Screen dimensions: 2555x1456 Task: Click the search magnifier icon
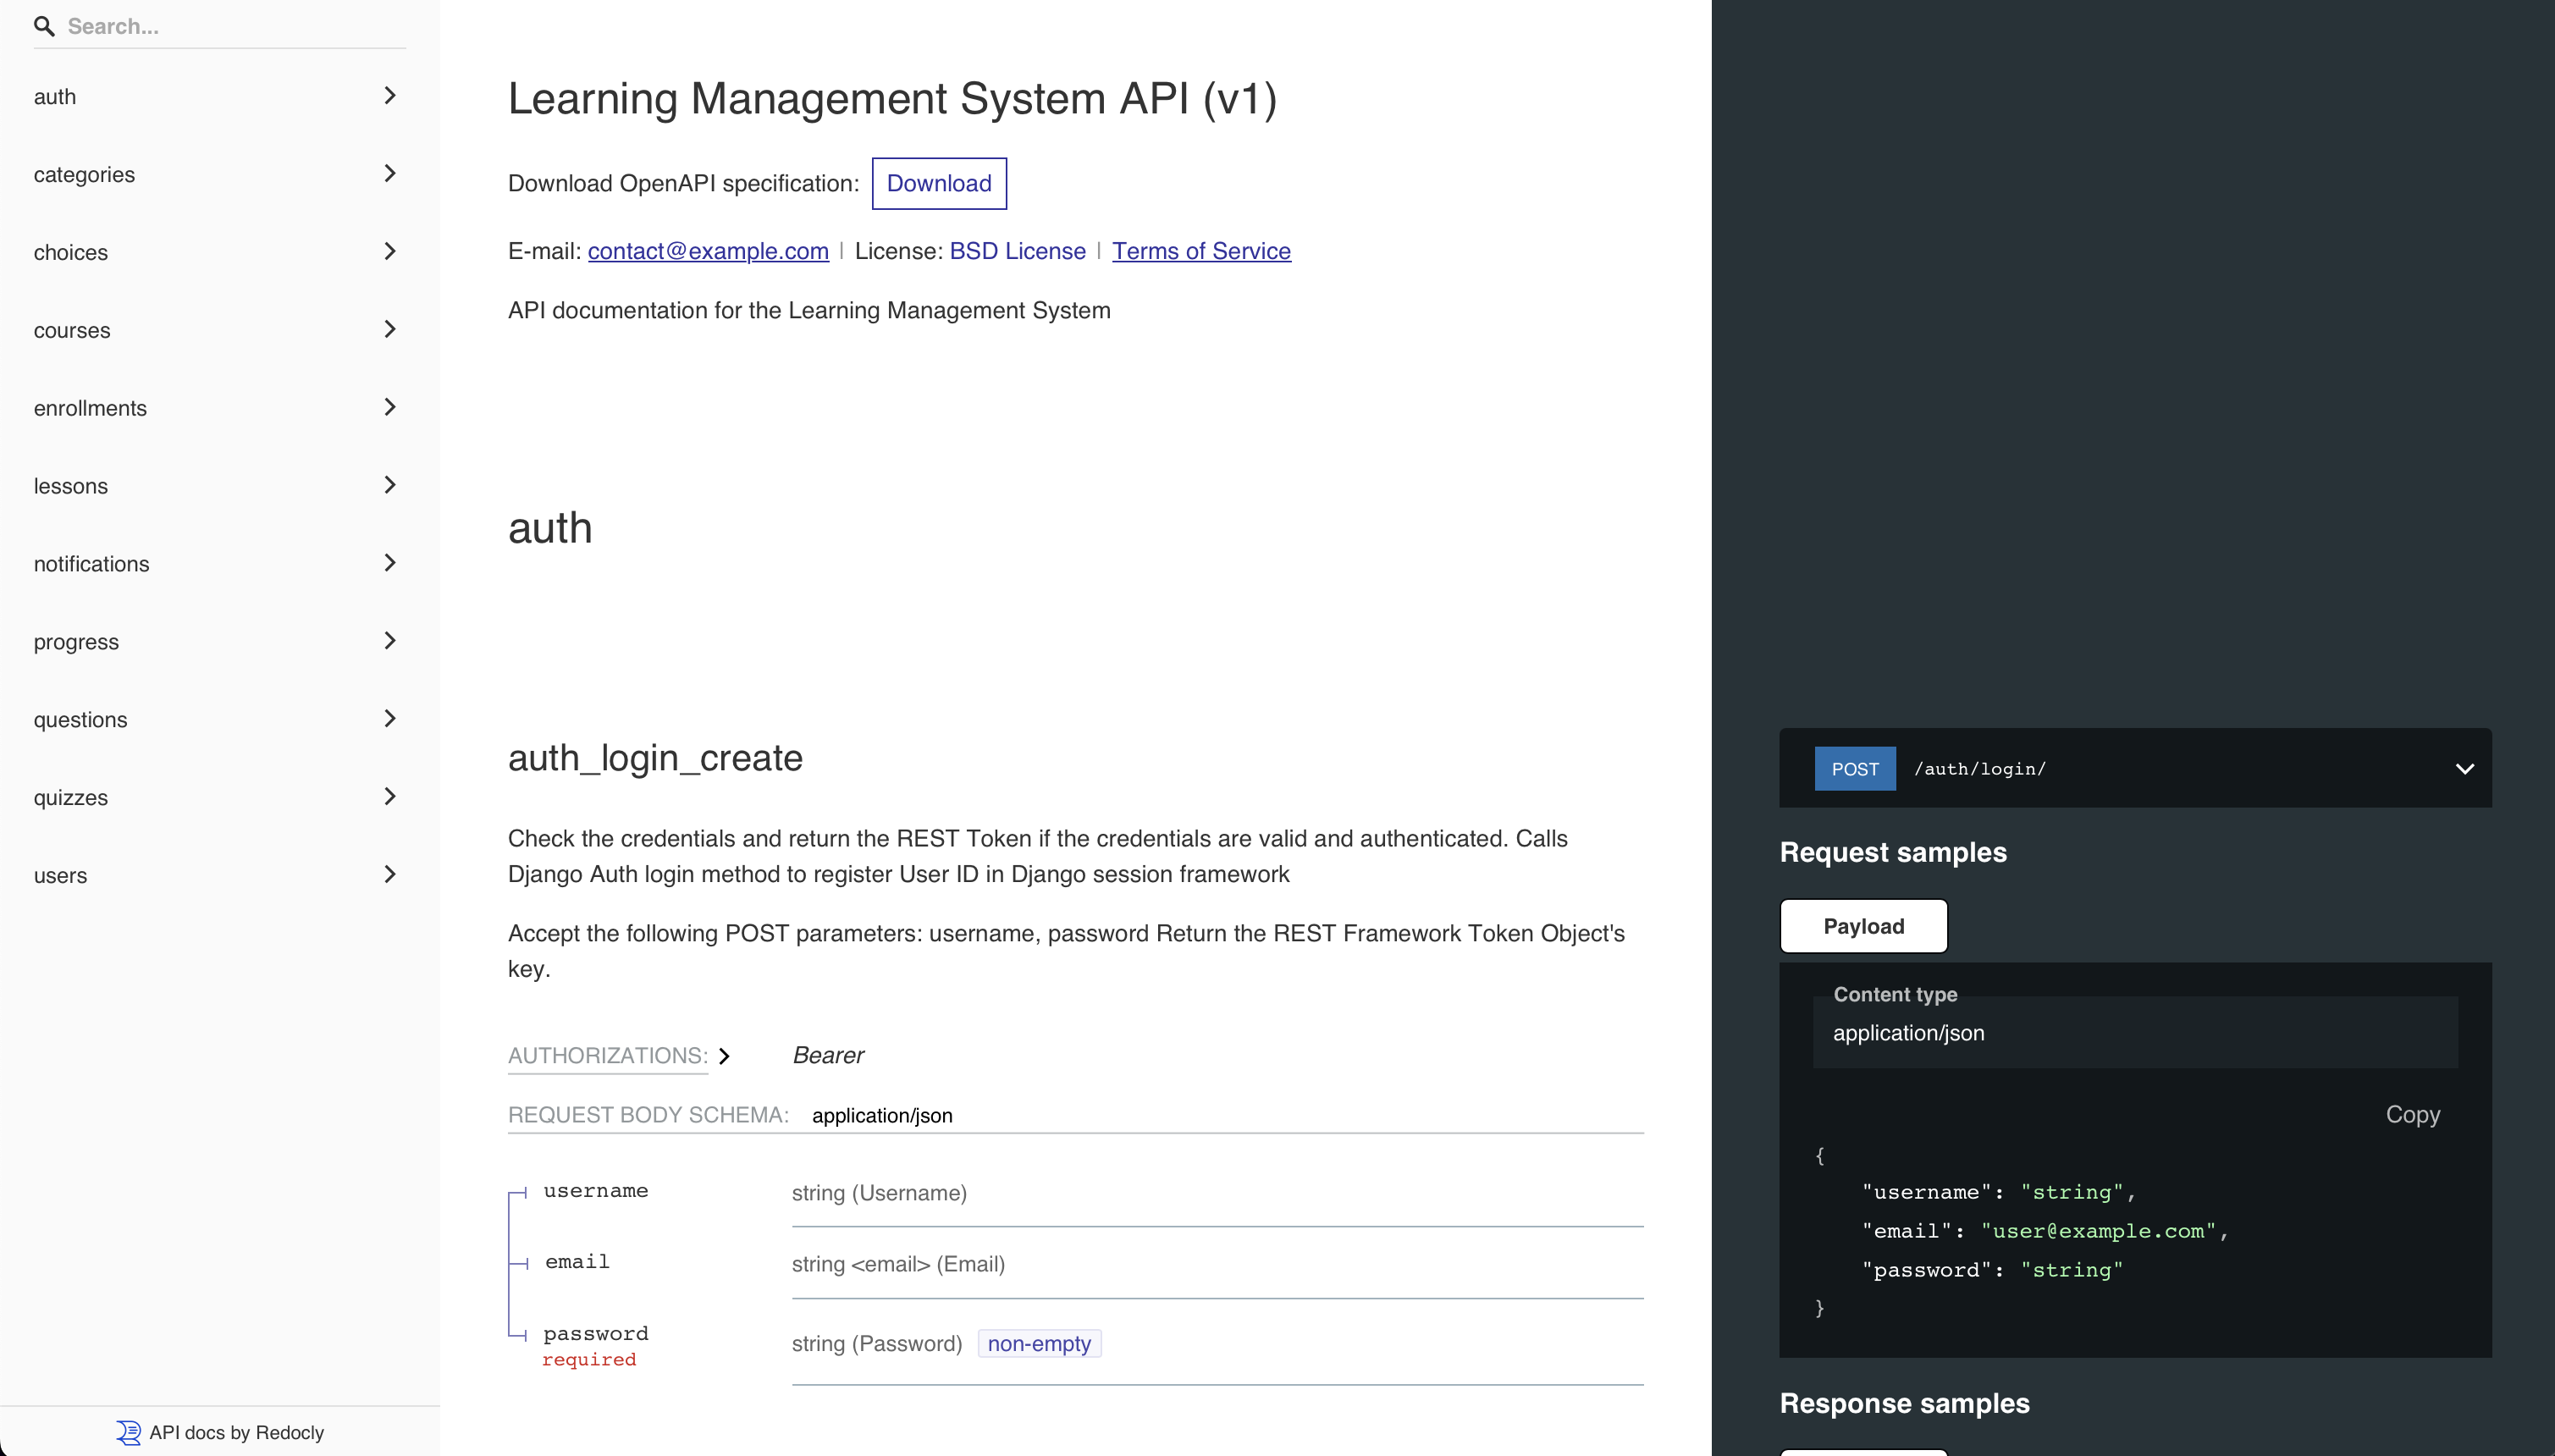pyautogui.click(x=44, y=26)
